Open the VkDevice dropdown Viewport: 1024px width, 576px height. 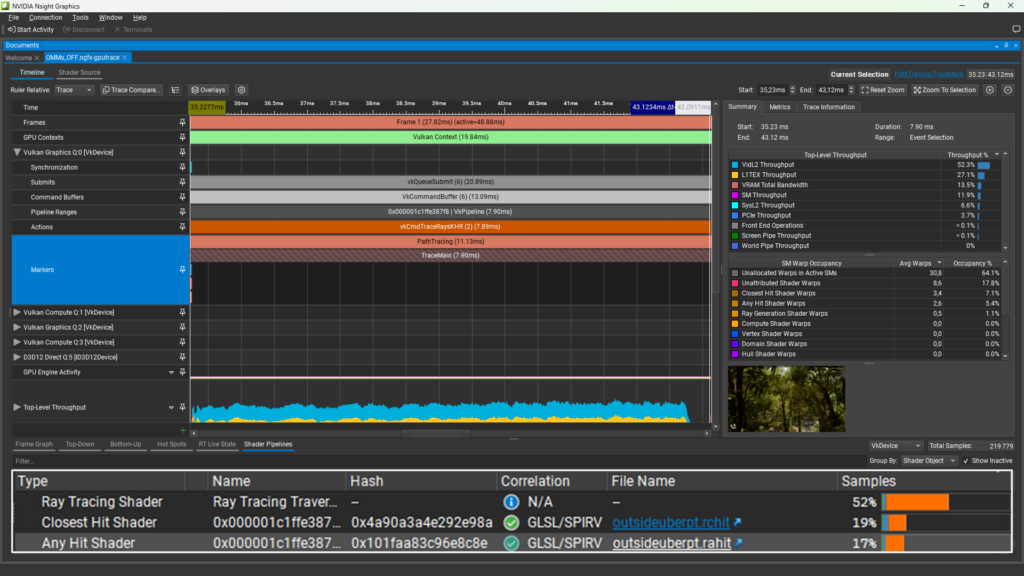[895, 446]
